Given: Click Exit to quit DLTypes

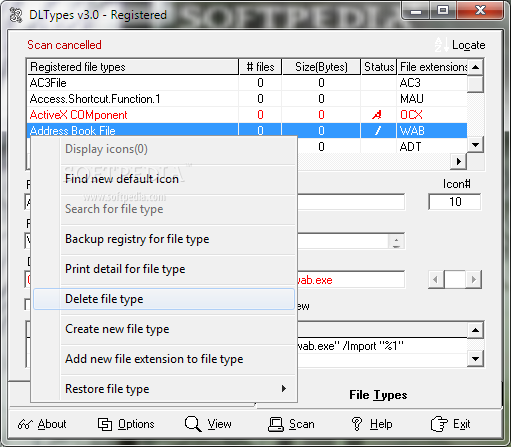Looking at the screenshot, I should 450,424.
